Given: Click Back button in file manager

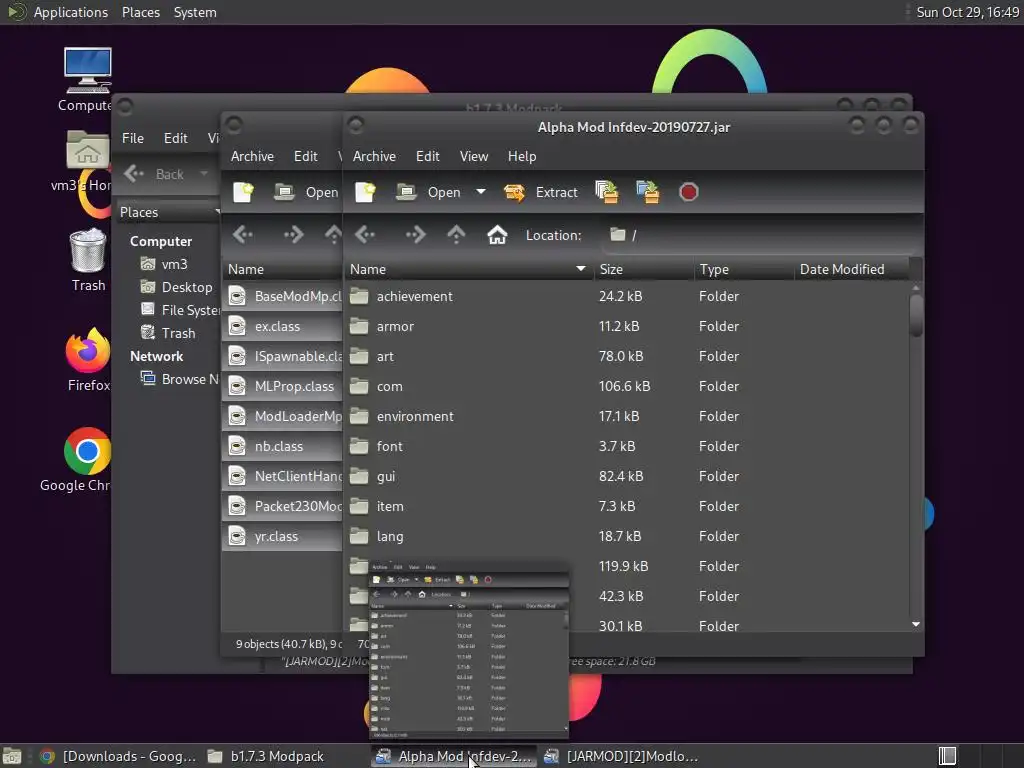Looking at the screenshot, I should pos(155,174).
